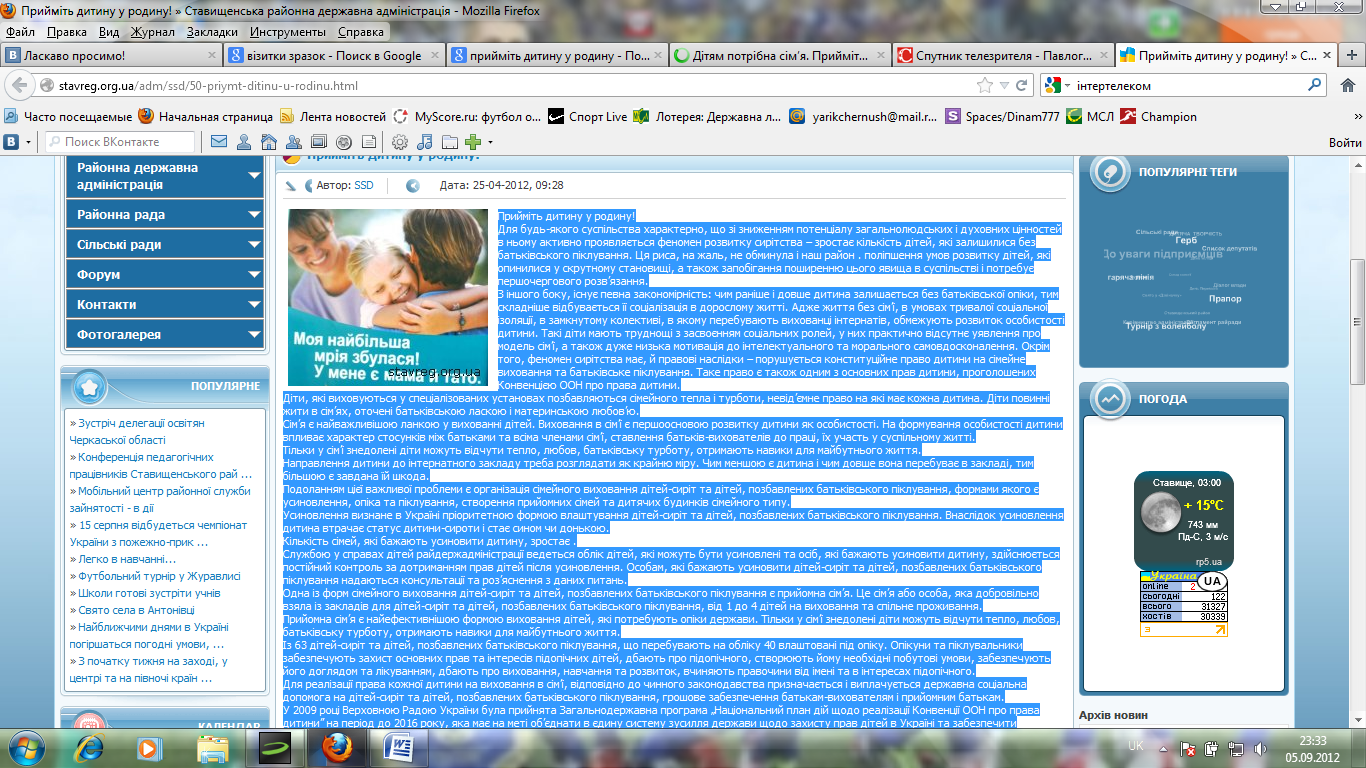The image size is (1366, 768).
Task: Click the Герб tag in tag cloud
Action: pyautogui.click(x=1186, y=241)
